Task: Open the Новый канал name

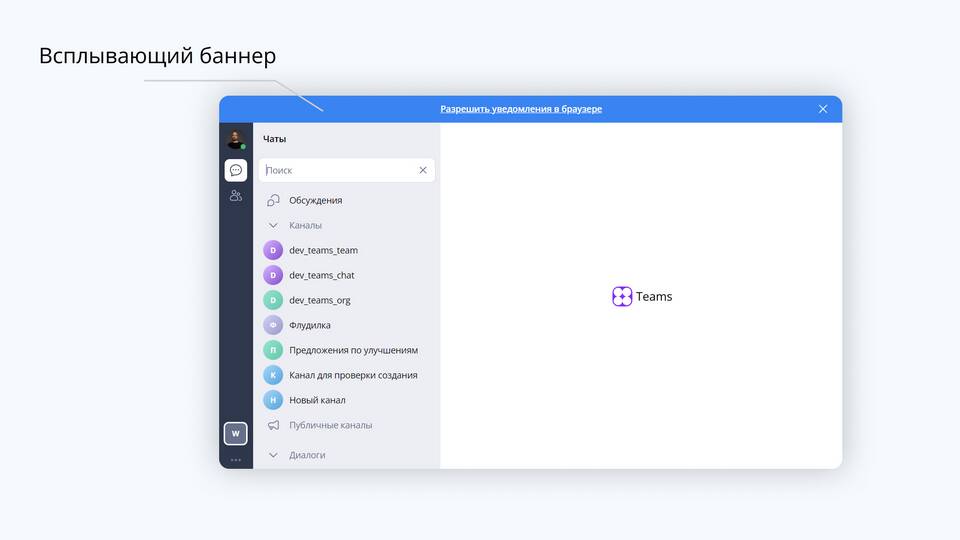Action: [317, 400]
